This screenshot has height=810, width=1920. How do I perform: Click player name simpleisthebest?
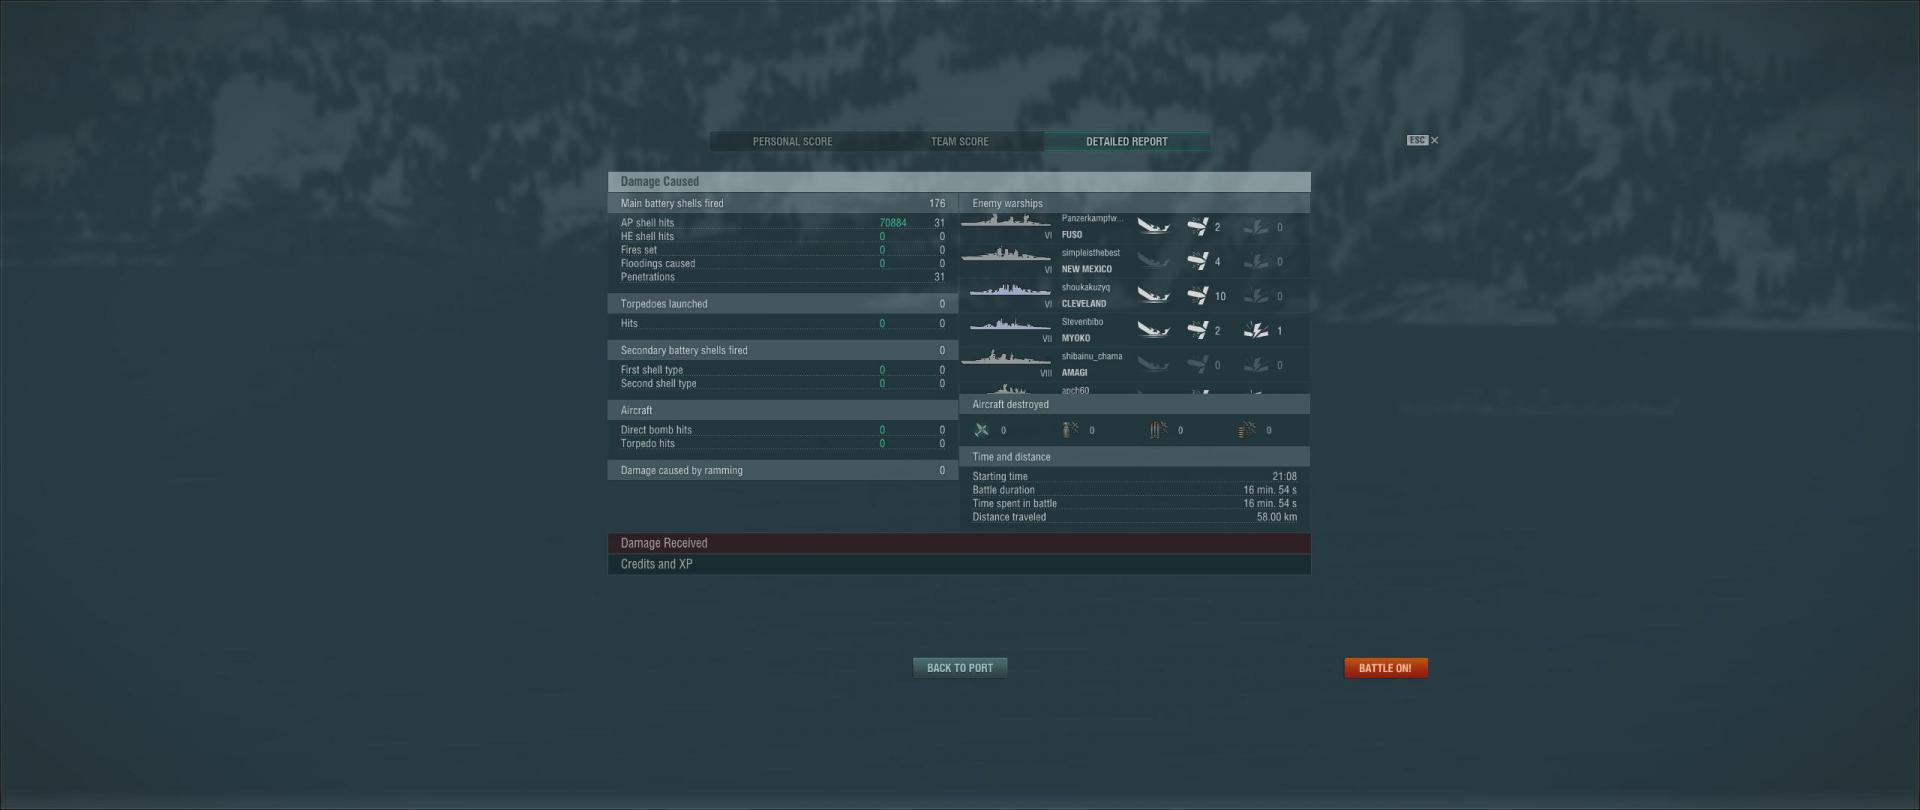coord(1091,253)
